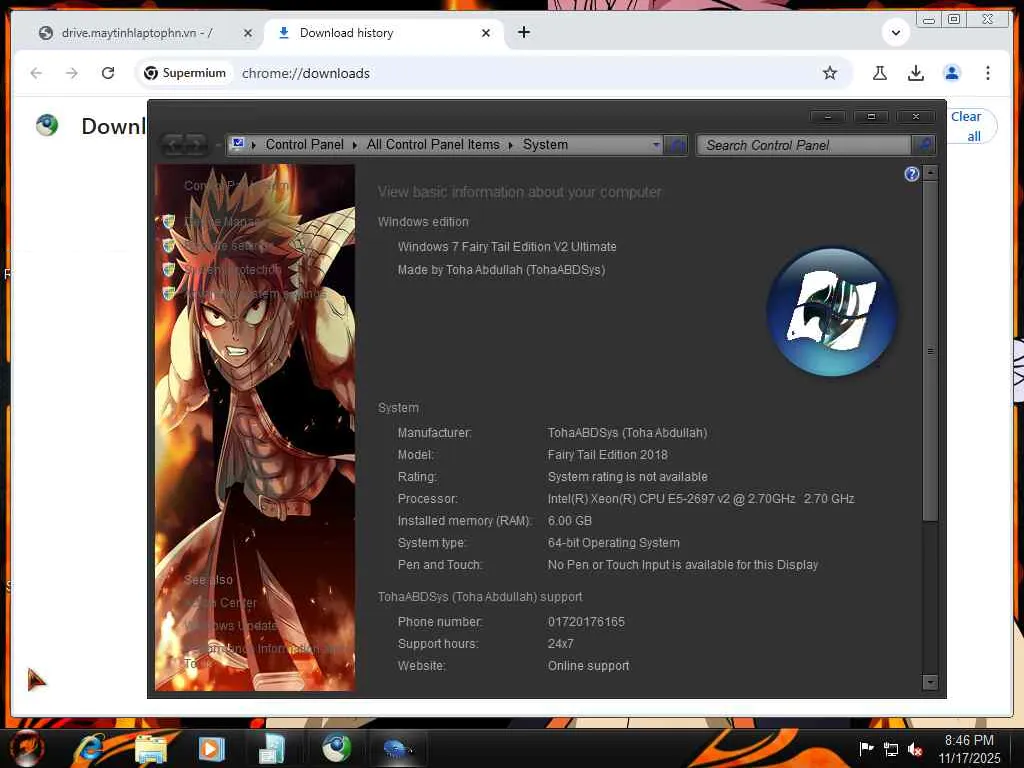The image size is (1024, 768).
Task: Click Online support website link
Action: [x=588, y=665]
